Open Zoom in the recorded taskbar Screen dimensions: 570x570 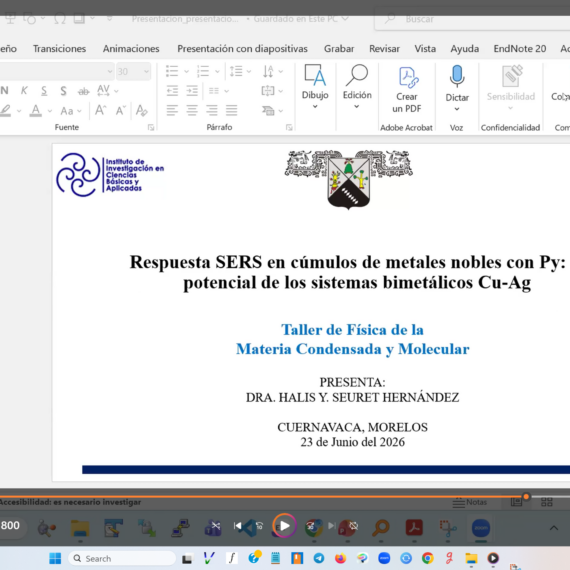click(481, 528)
